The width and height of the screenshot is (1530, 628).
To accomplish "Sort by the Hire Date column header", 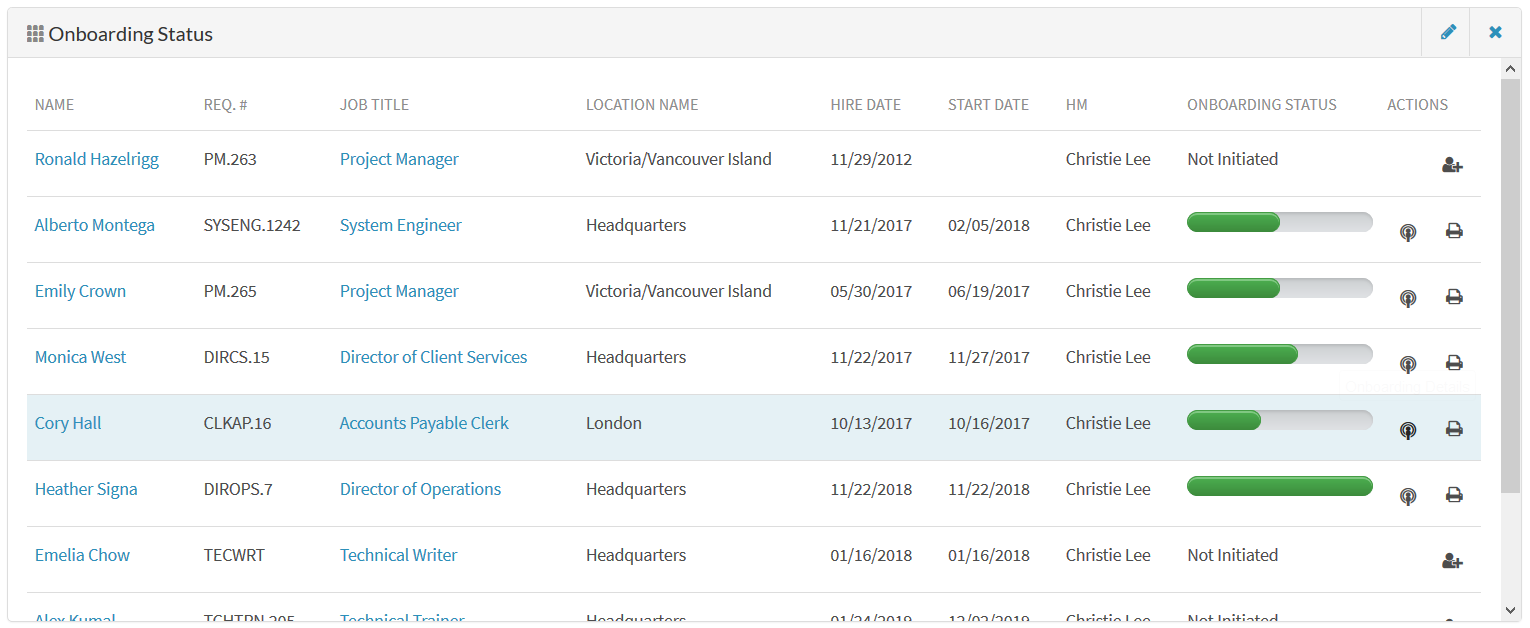I will pyautogui.click(x=865, y=104).
